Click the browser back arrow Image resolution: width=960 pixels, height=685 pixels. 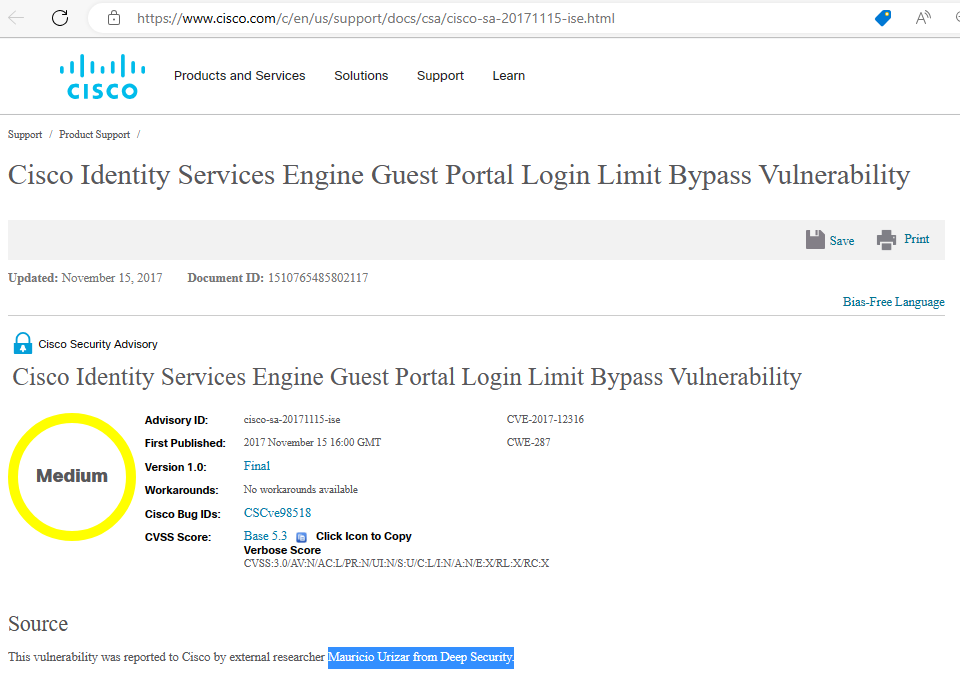click(17, 18)
